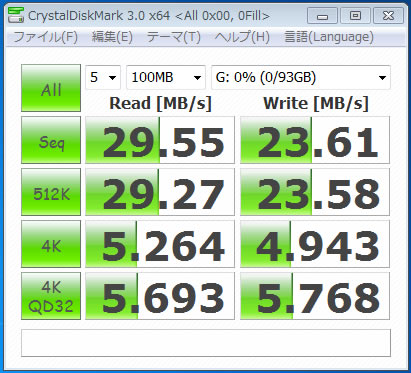Screen dimensions: 411x373
Task: Start the 4K benchmark test
Action: [x=51, y=244]
